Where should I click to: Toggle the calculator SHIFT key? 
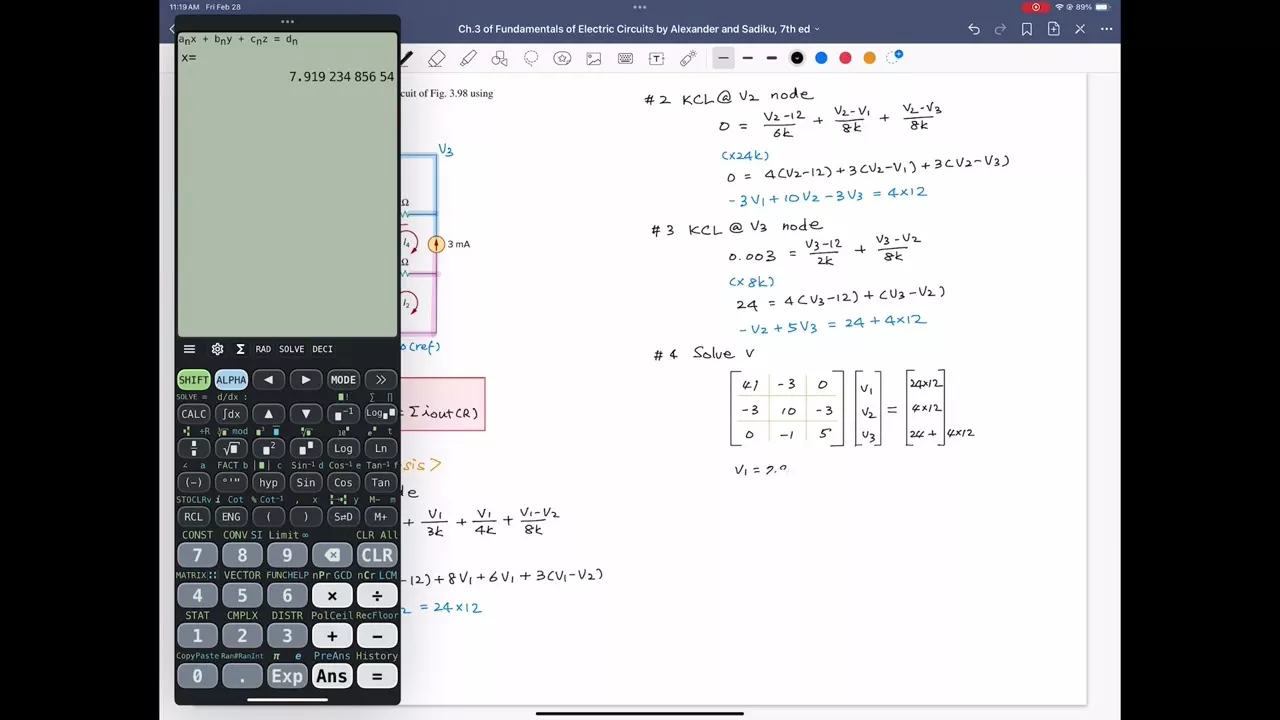tap(193, 380)
